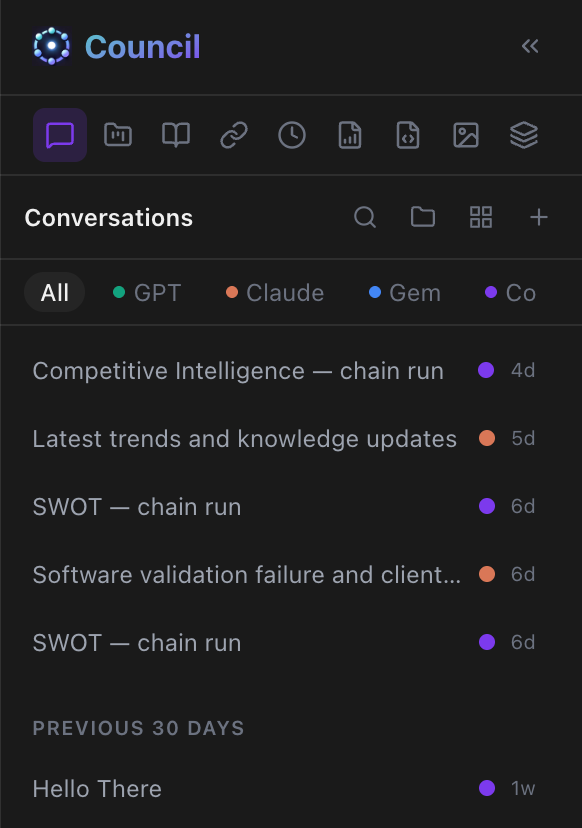582x828 pixels.
Task: Open the History clock icon
Action: (291, 135)
